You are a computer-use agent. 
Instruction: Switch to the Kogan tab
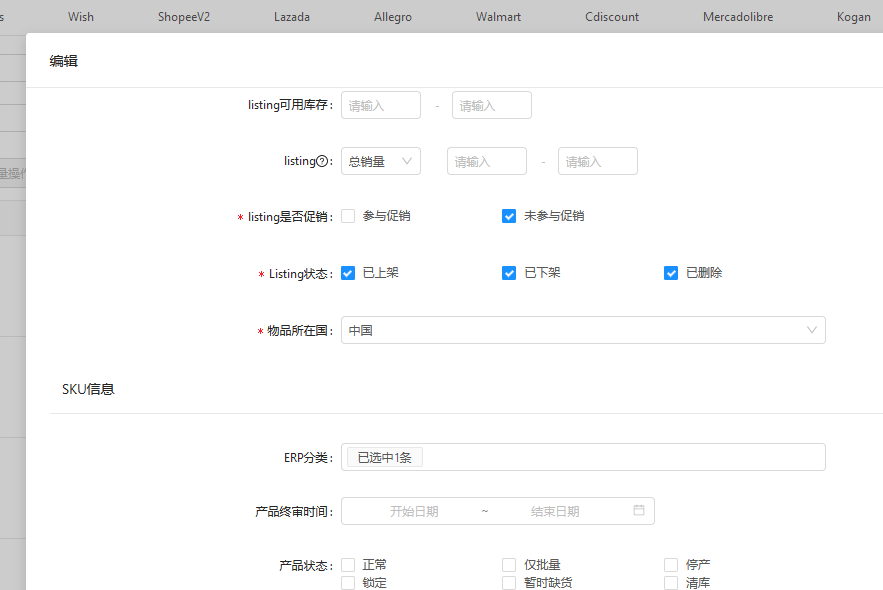point(854,17)
